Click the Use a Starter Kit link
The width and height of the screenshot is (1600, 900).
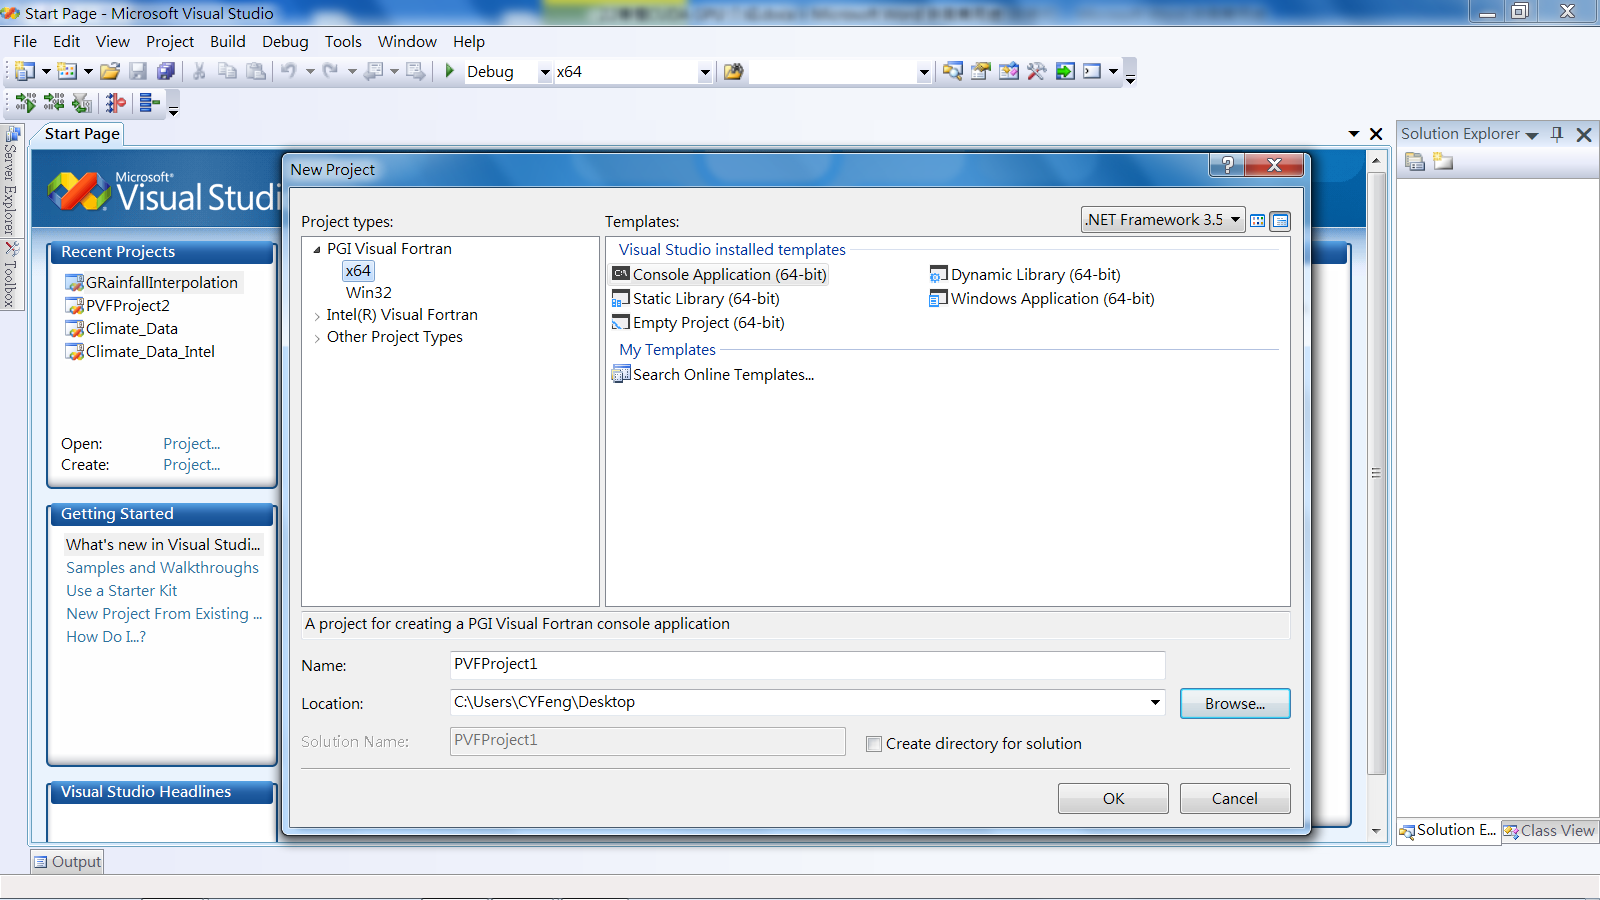point(121,591)
